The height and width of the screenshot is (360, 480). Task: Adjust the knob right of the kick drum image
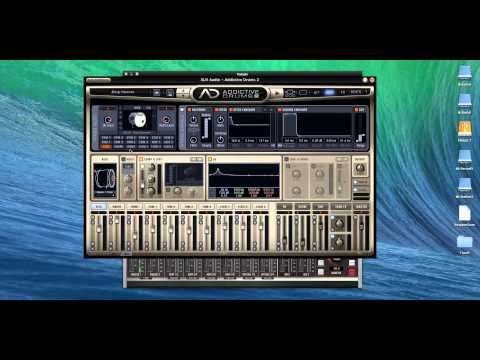tap(166, 119)
